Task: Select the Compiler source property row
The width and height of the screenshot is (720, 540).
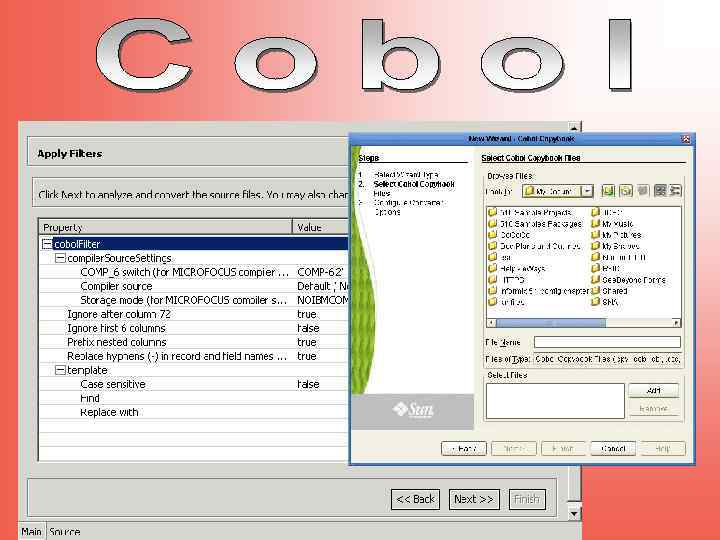Action: (194, 286)
